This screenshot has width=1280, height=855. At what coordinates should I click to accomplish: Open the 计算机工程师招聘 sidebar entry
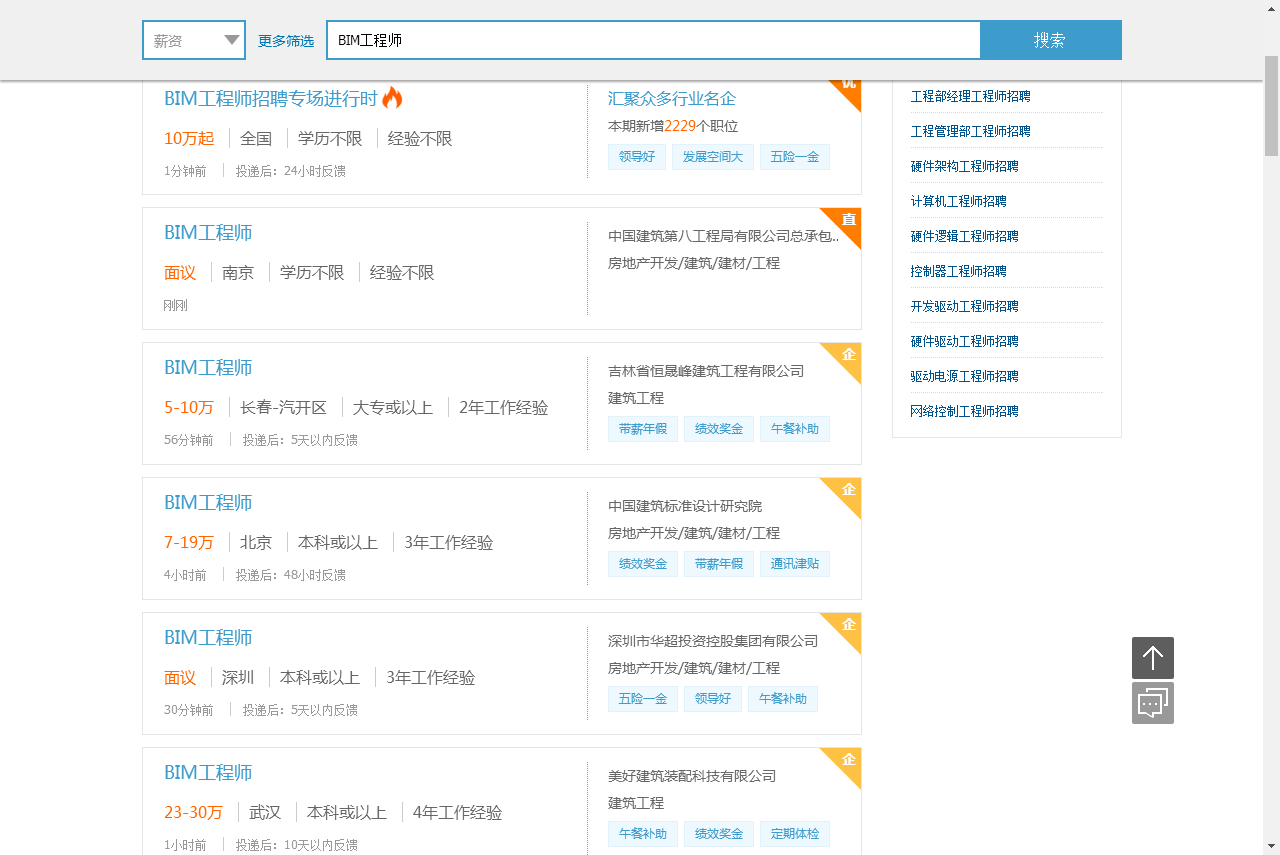point(957,201)
